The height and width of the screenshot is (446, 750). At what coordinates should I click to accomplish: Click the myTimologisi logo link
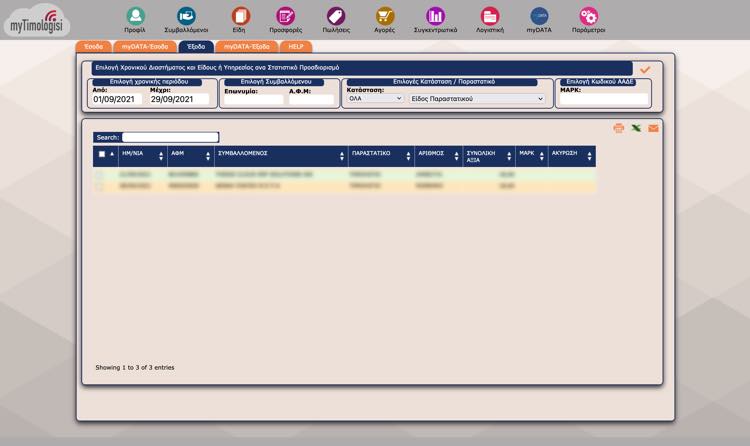[x=37, y=22]
